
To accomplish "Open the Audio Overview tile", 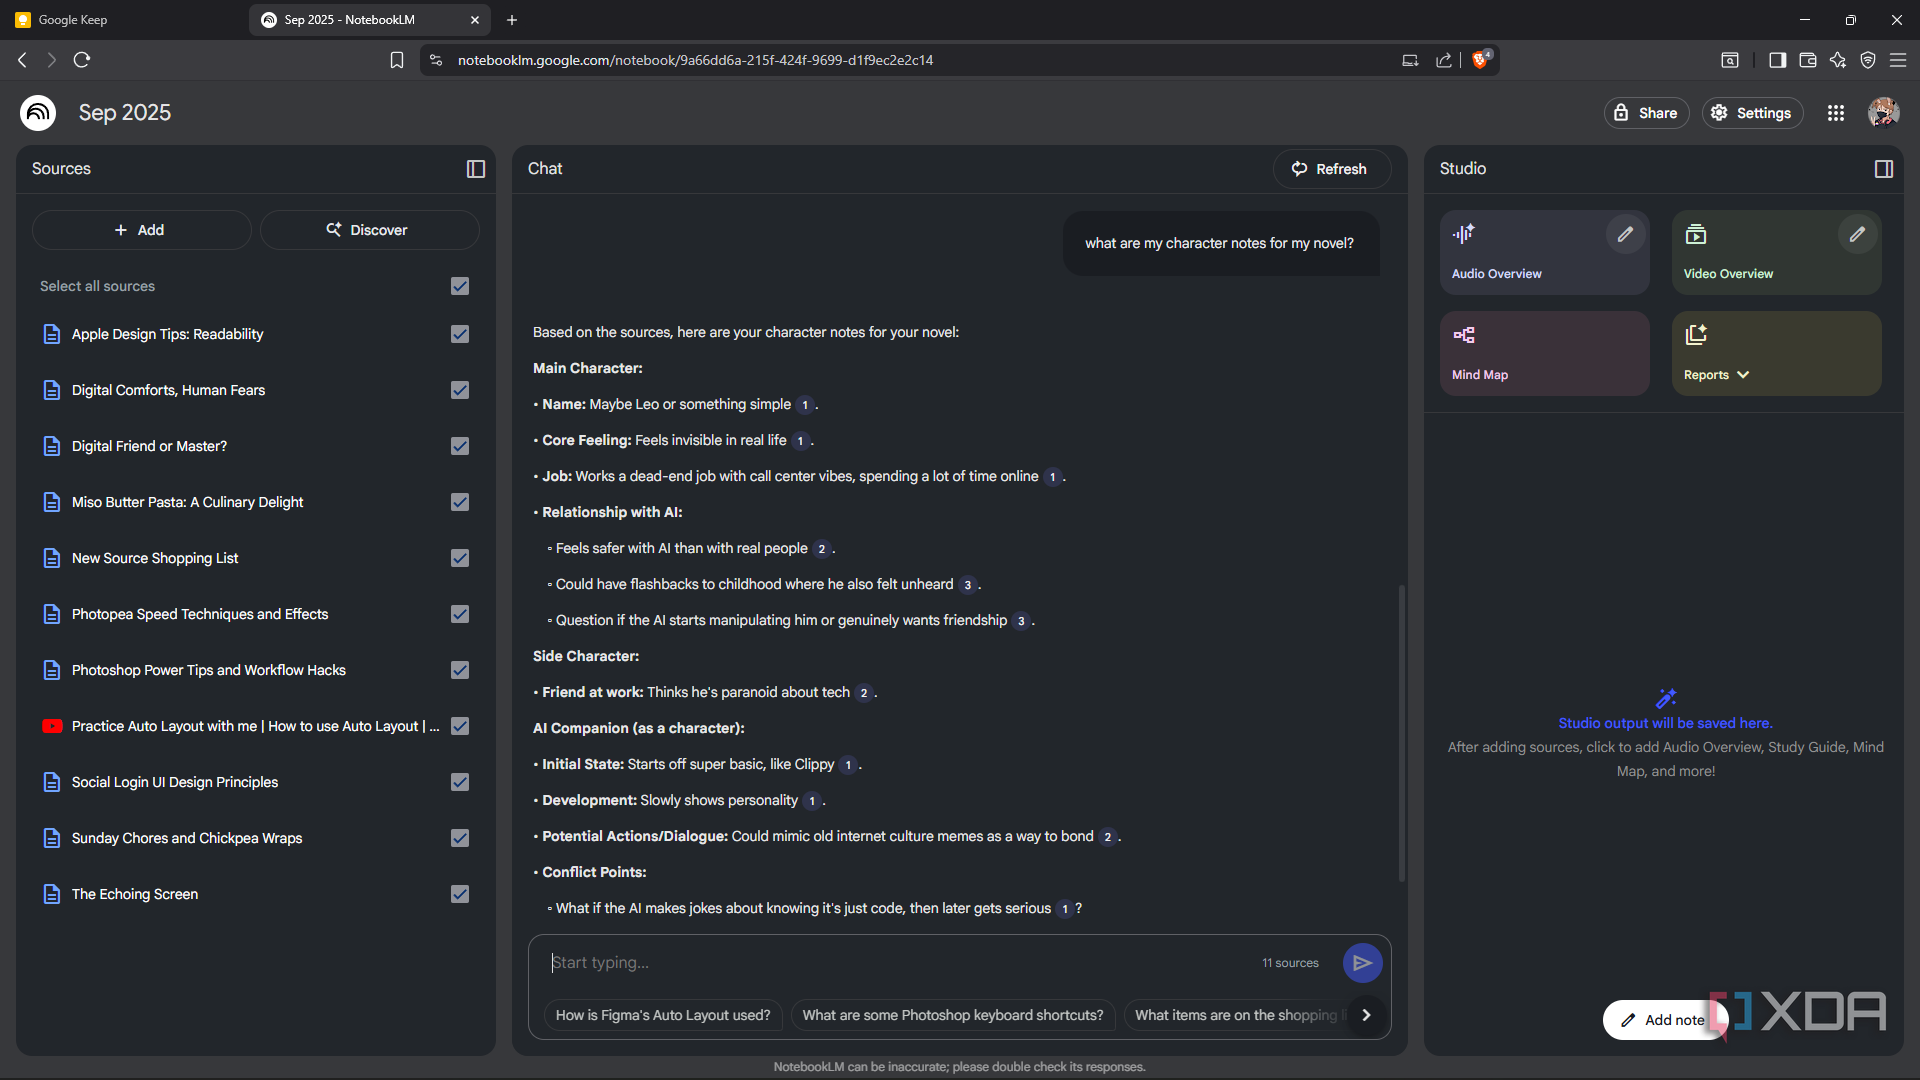I will click(x=1544, y=252).
